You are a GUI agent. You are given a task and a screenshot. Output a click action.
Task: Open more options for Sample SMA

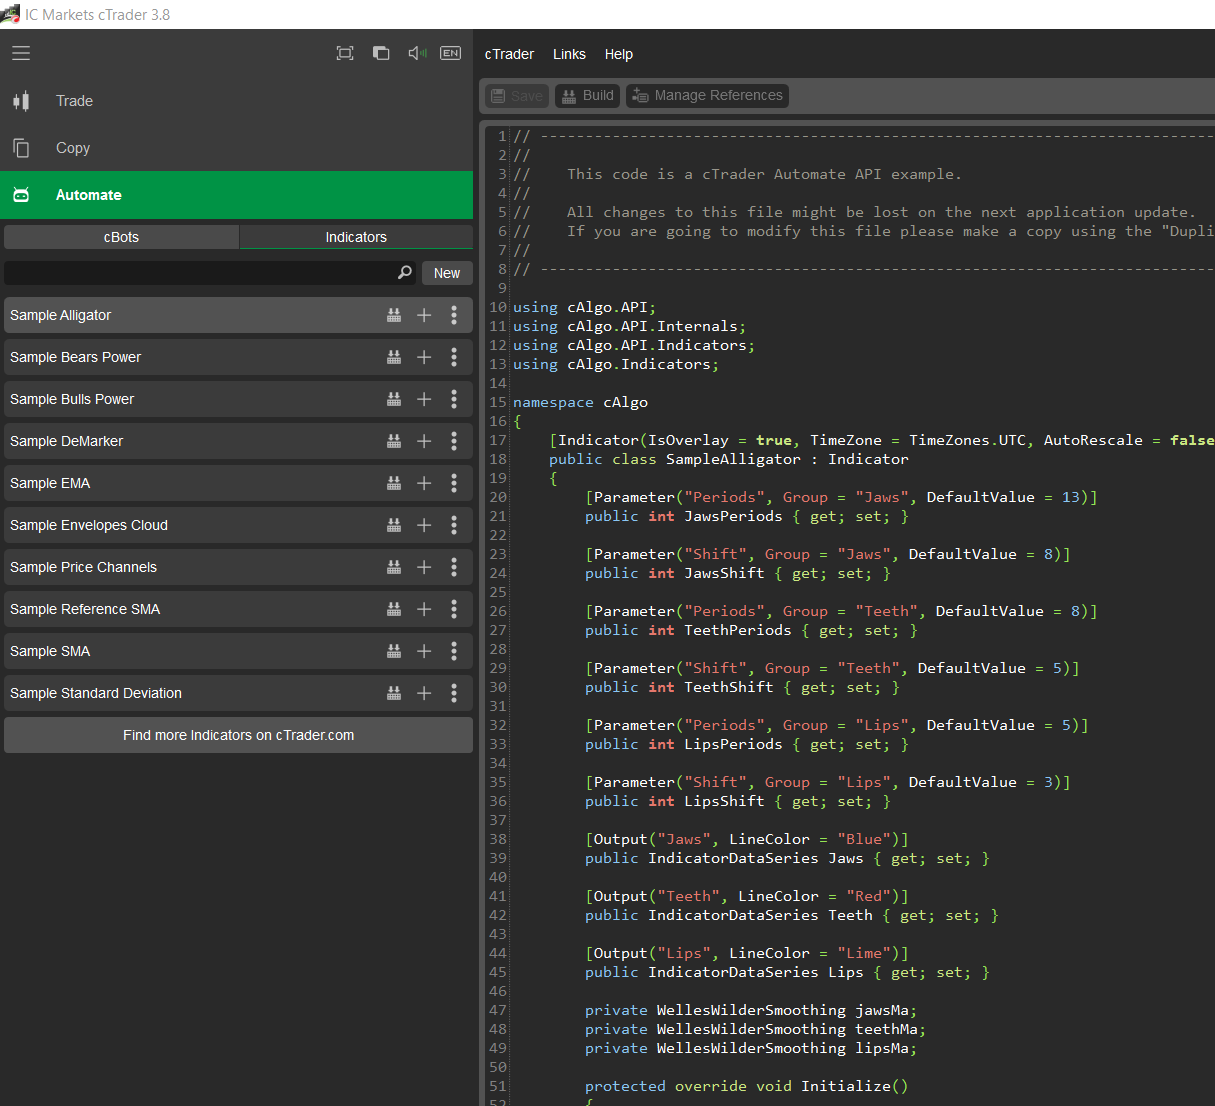pos(454,651)
